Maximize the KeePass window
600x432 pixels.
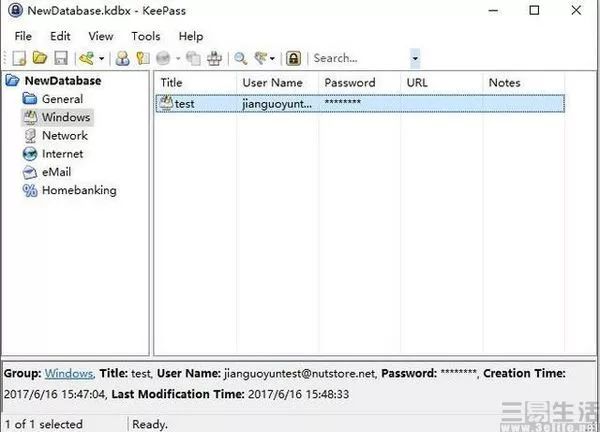534,10
